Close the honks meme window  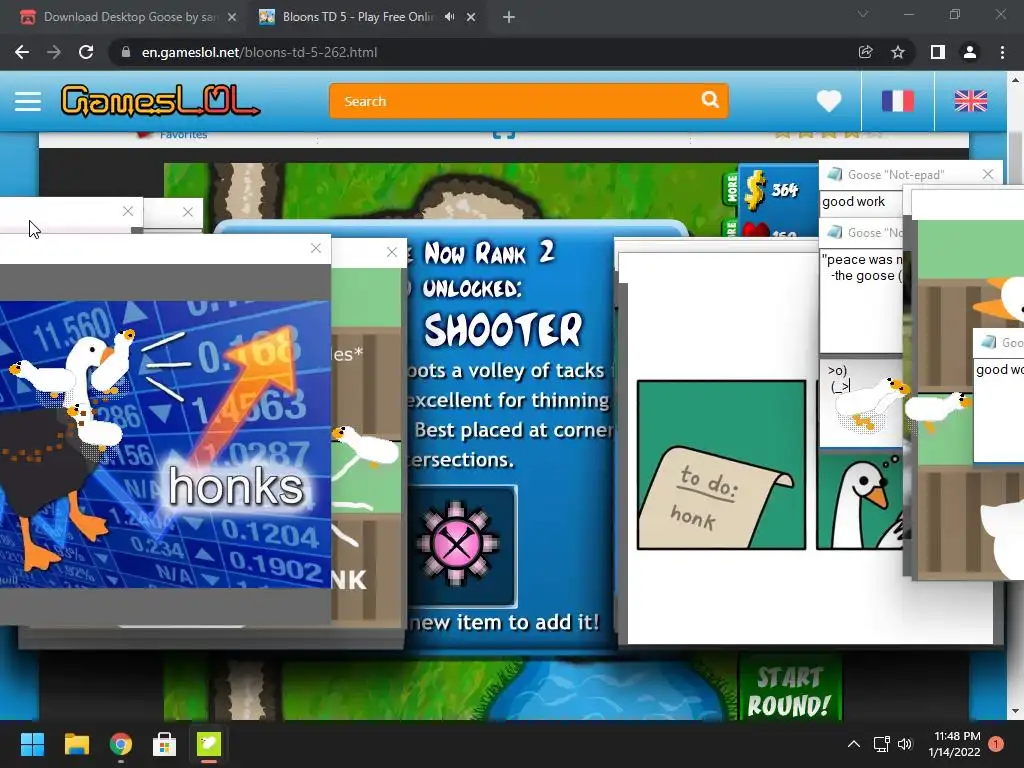315,248
